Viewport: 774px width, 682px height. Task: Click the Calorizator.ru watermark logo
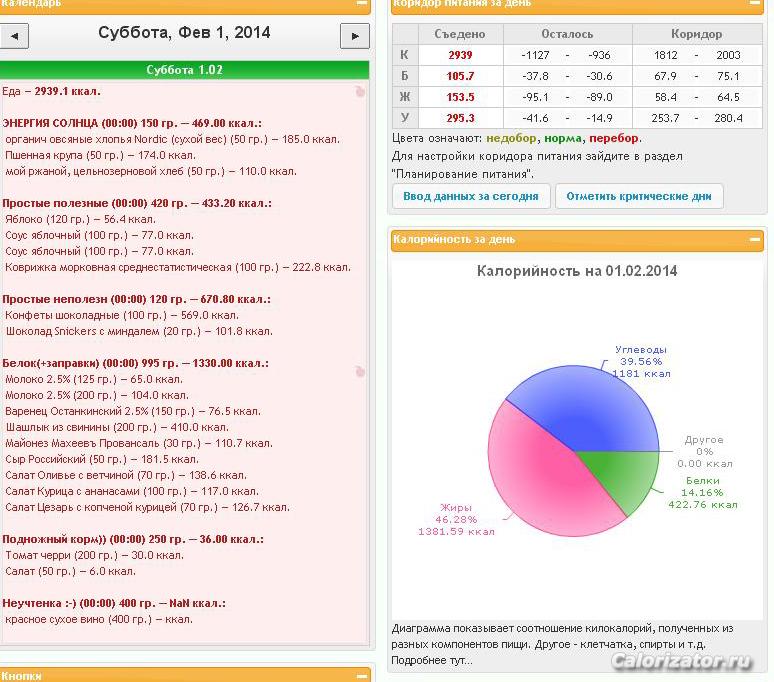tap(682, 661)
